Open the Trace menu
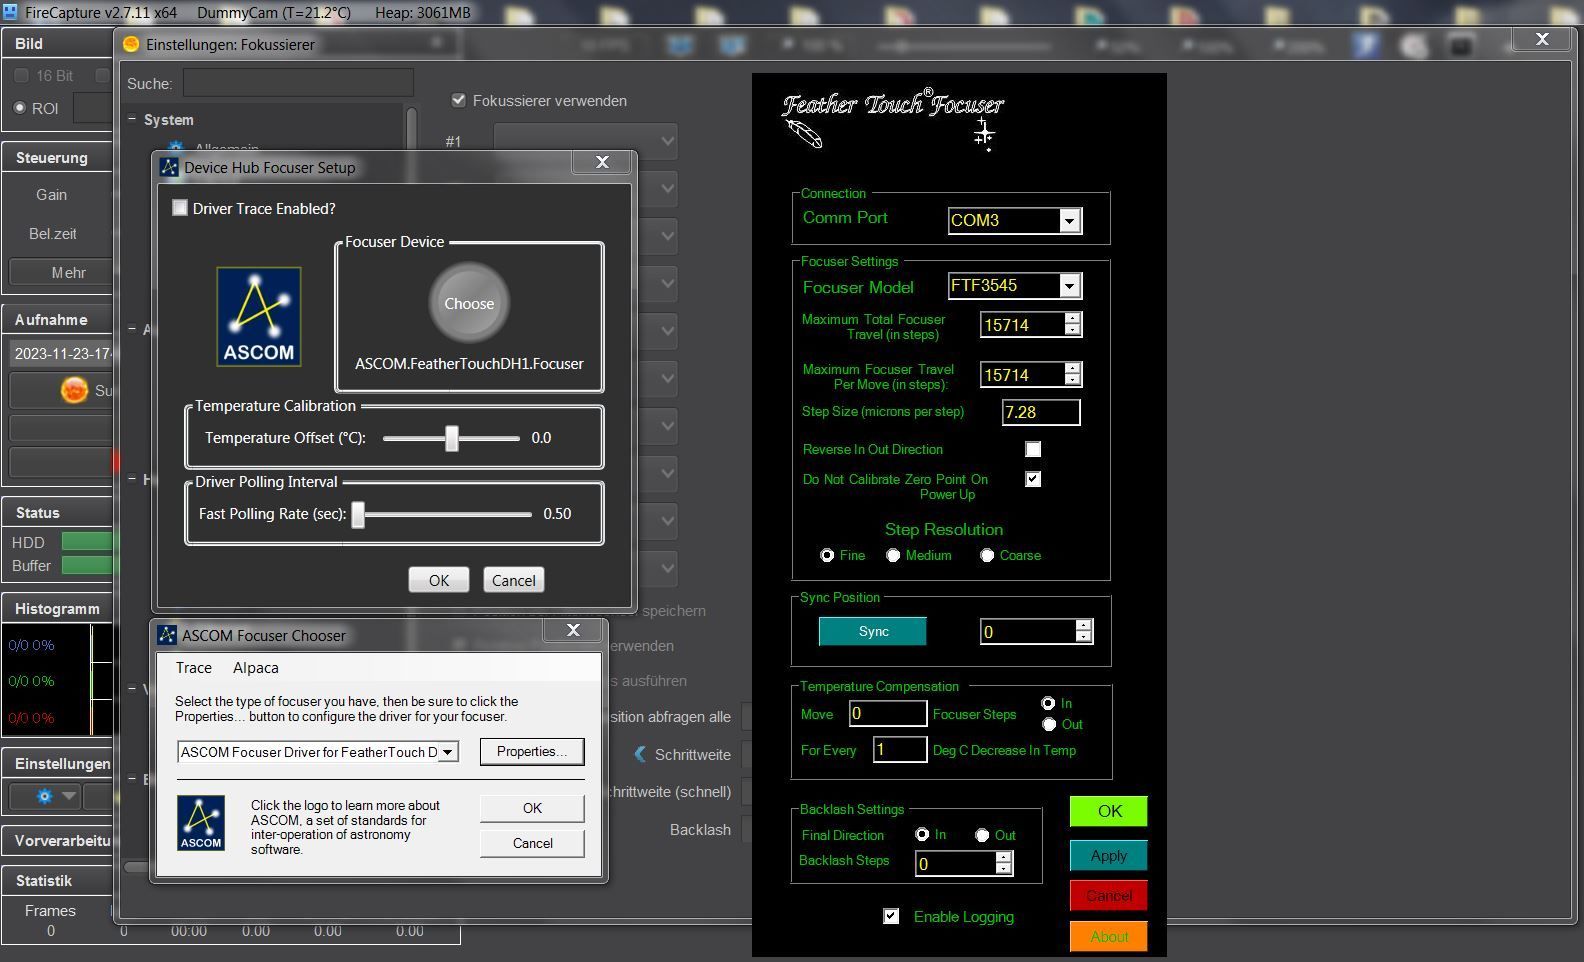 pos(194,667)
